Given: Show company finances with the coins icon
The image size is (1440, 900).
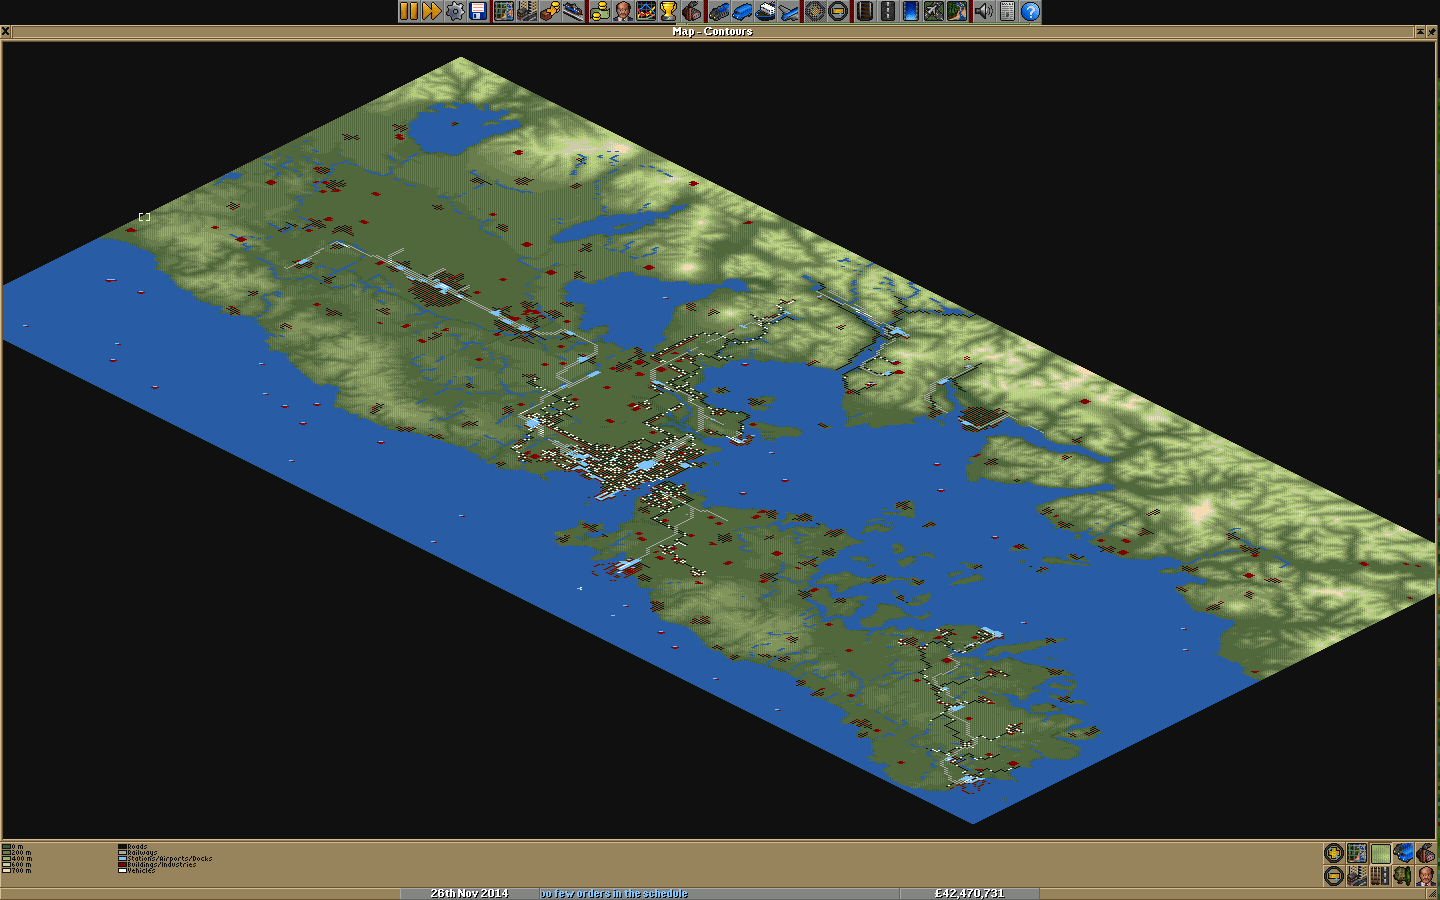Looking at the screenshot, I should [x=601, y=11].
